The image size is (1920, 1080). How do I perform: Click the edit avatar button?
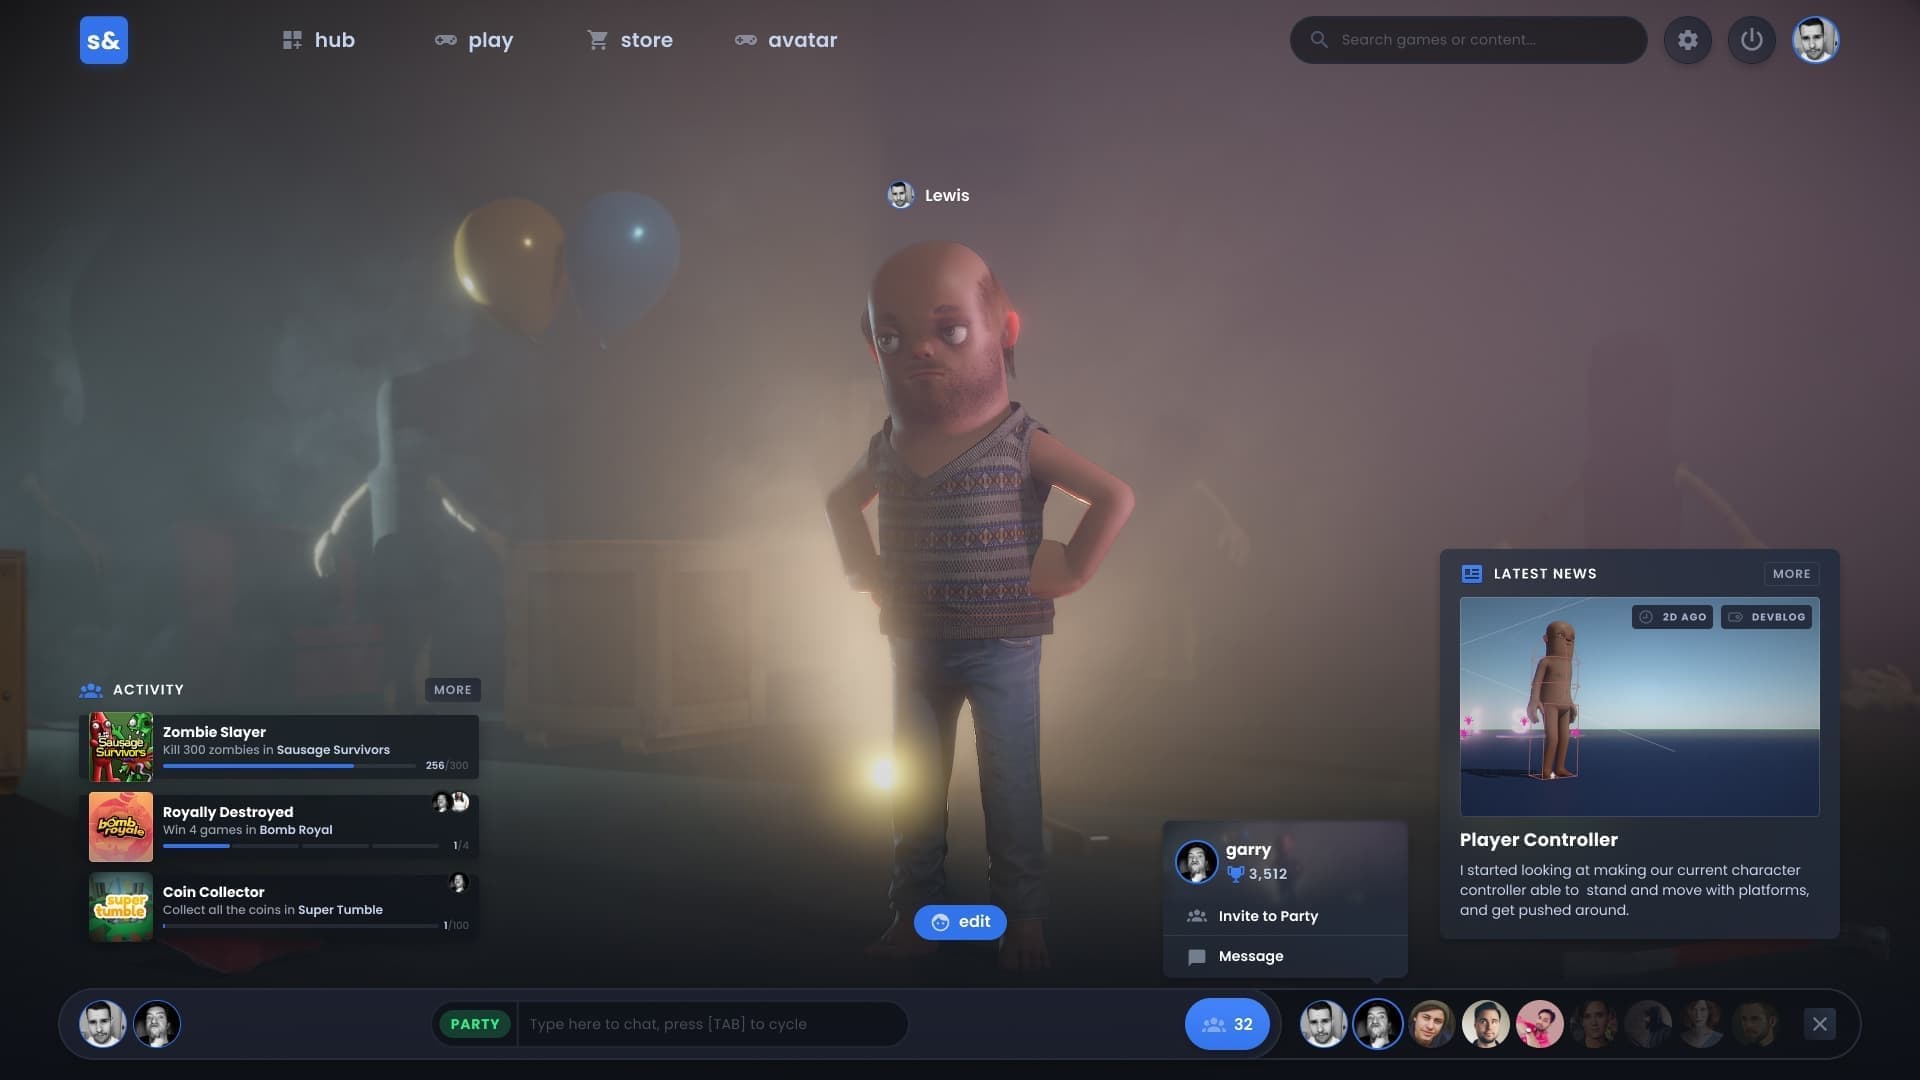click(x=960, y=922)
